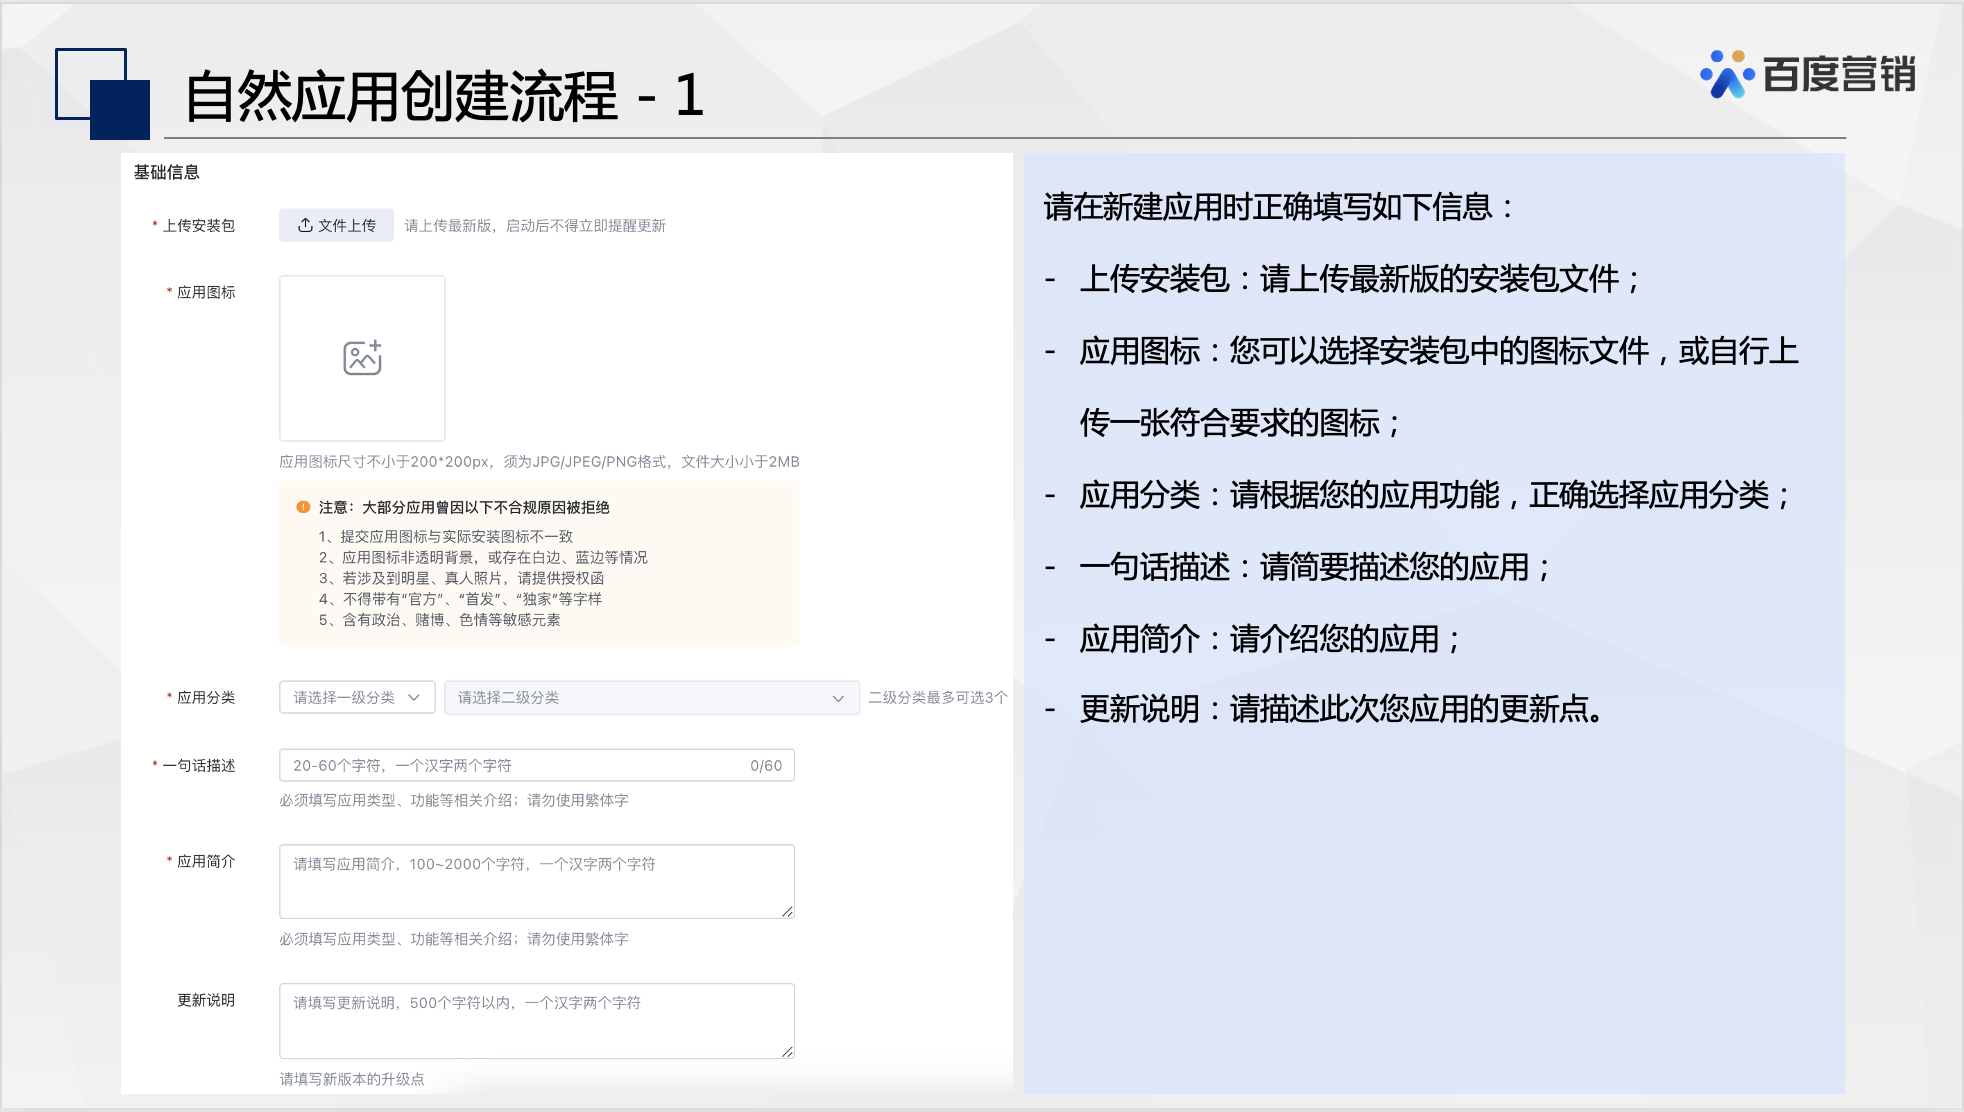Screen dimensions: 1964x1112
Task: Click the 应用图标 field label
Action: click(x=206, y=292)
